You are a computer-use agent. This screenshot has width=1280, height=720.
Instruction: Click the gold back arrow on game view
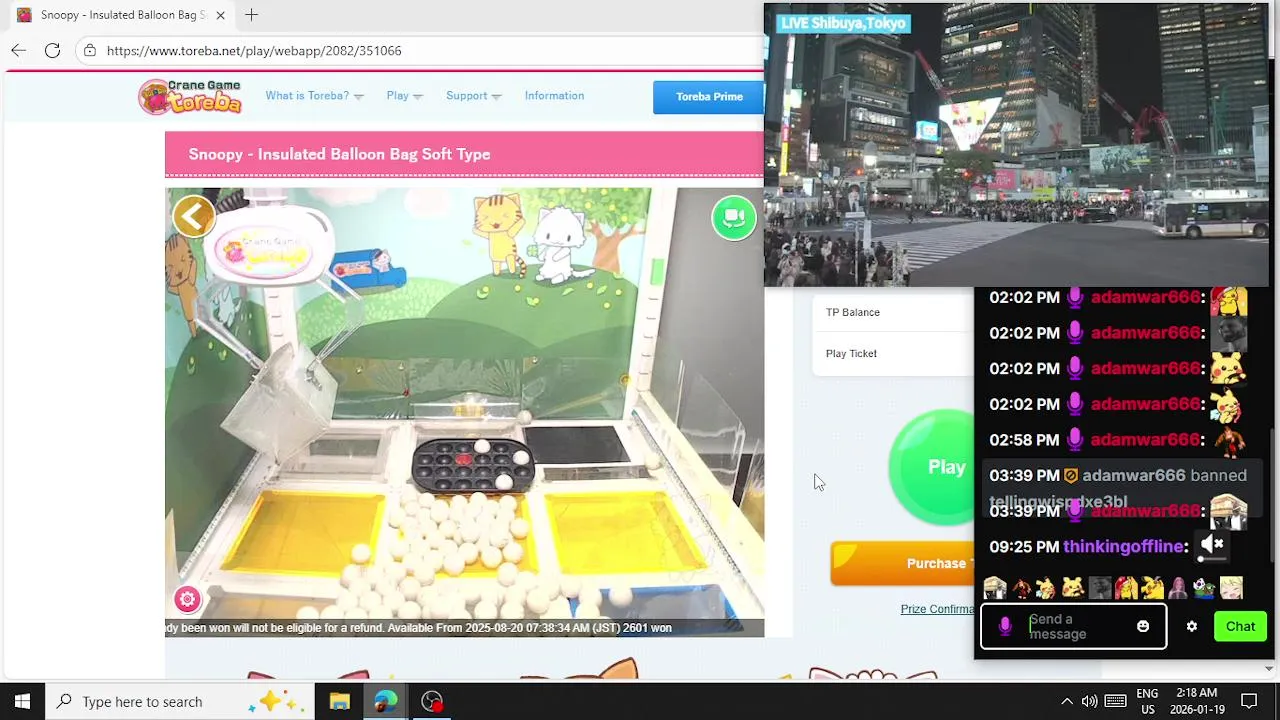click(194, 216)
